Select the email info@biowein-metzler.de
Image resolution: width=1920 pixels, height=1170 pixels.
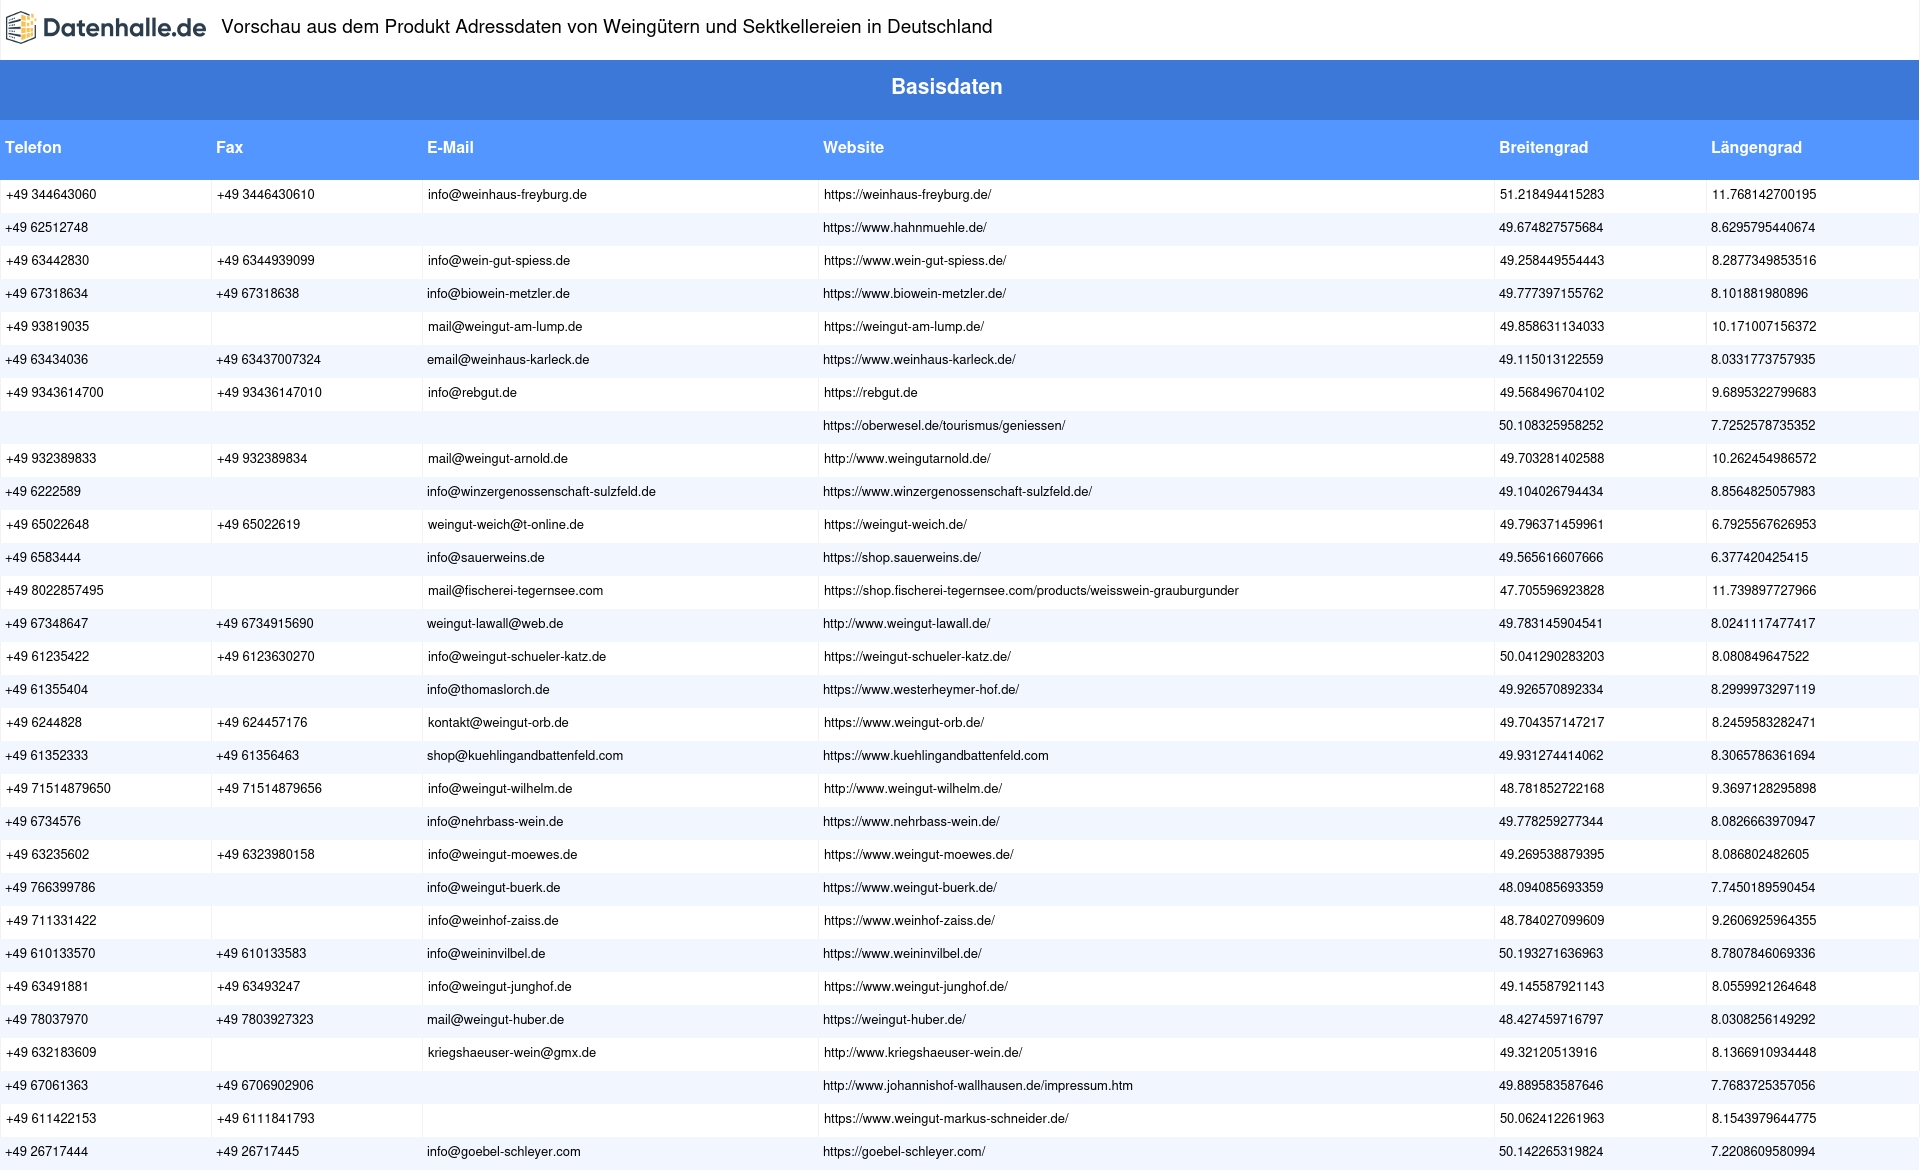498,294
